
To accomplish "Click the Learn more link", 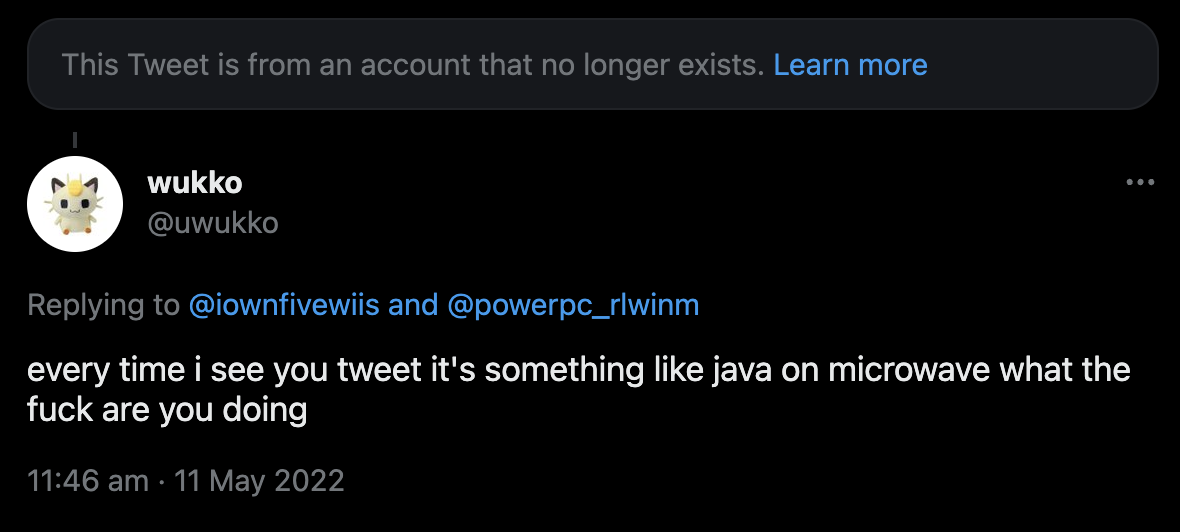I will [850, 65].
